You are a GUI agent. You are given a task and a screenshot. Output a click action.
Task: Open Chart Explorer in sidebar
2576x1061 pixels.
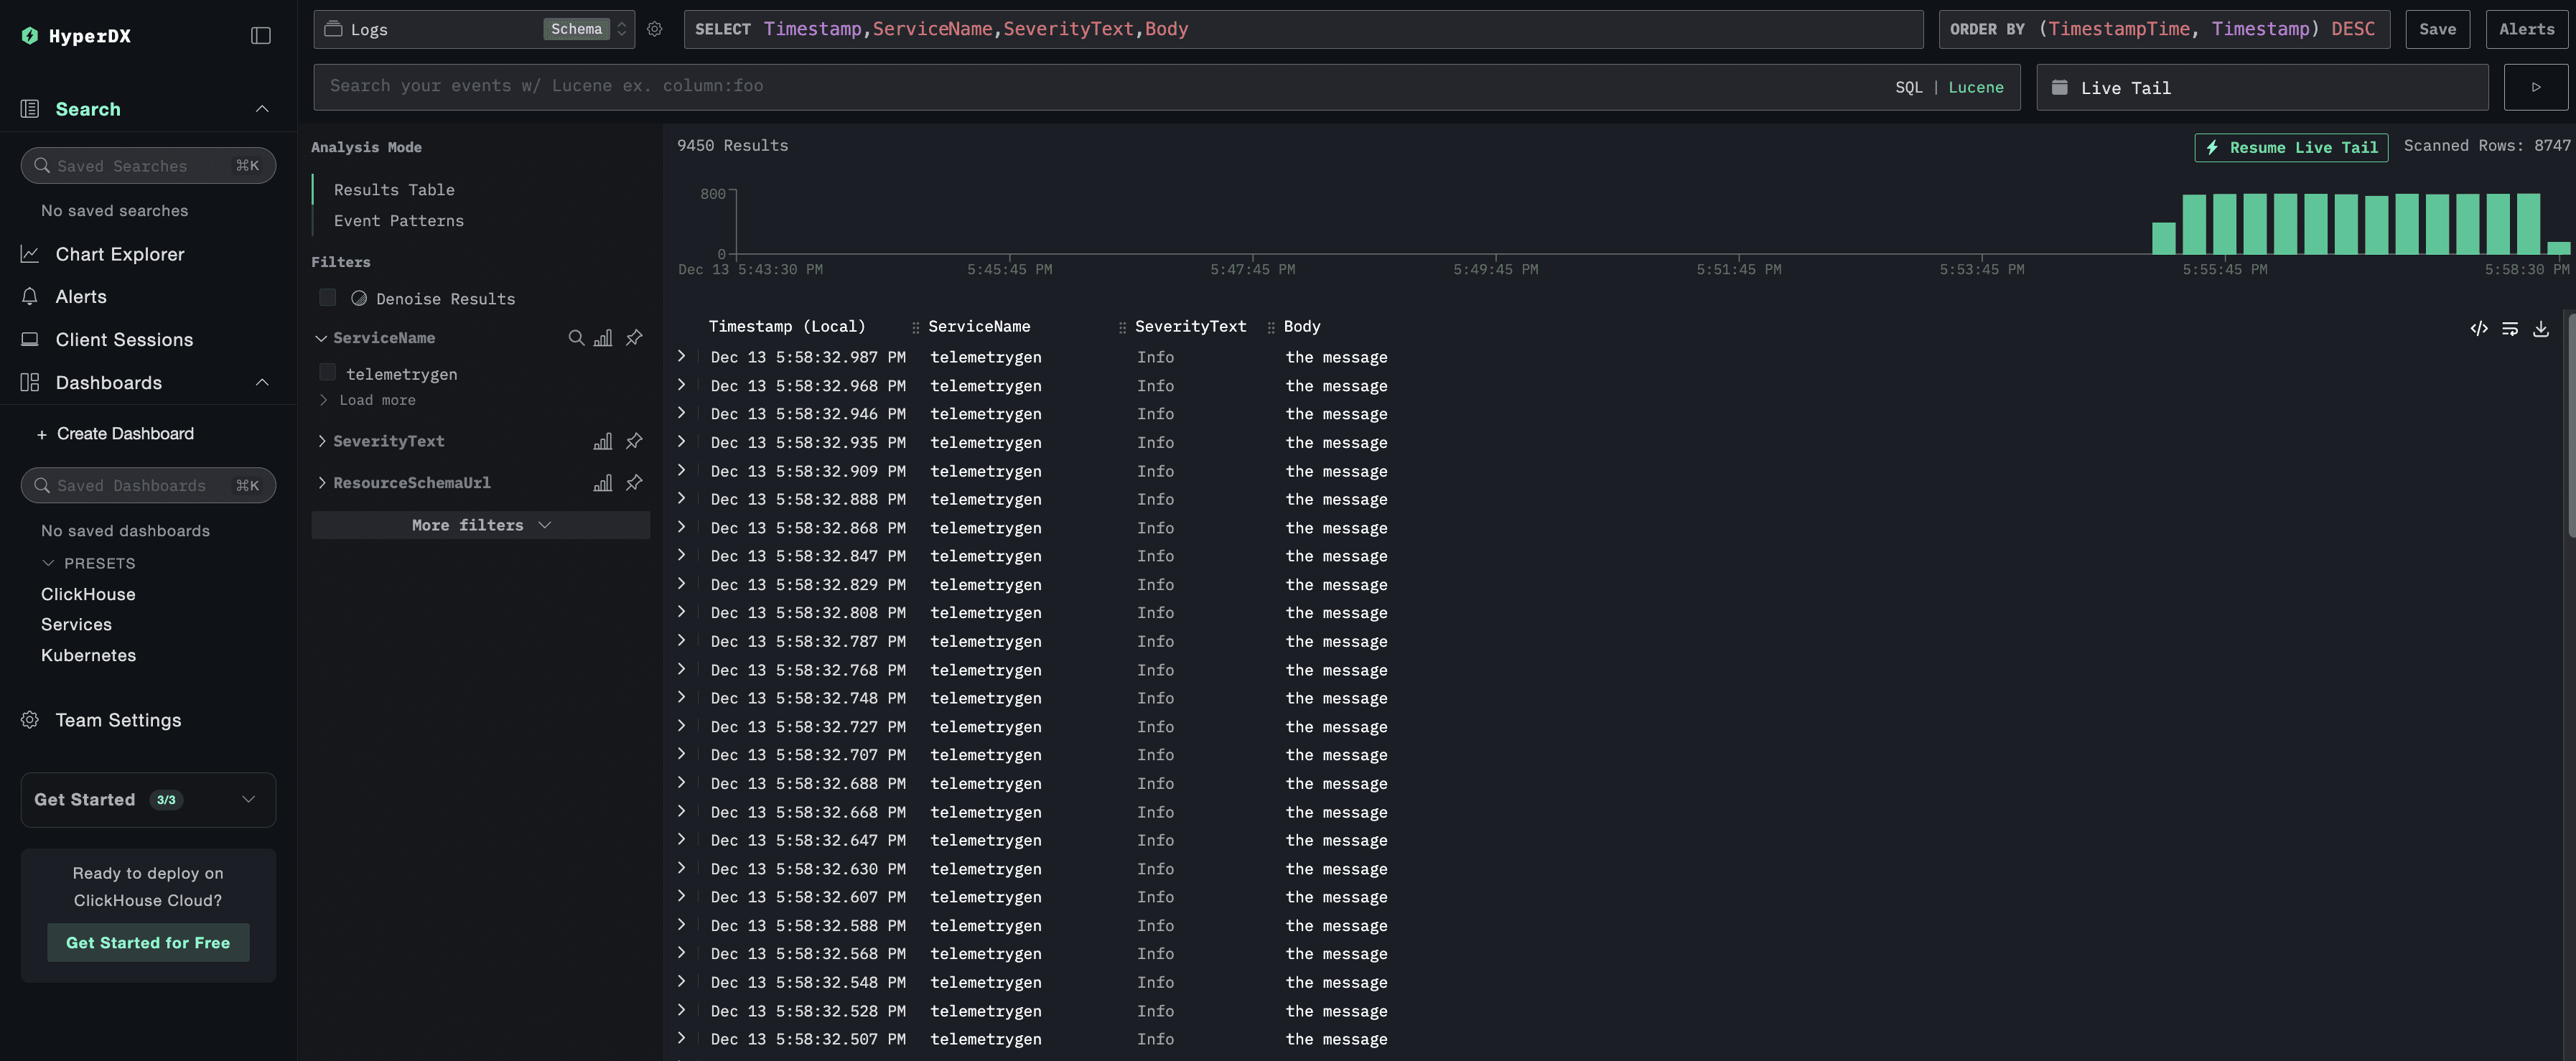coord(120,254)
